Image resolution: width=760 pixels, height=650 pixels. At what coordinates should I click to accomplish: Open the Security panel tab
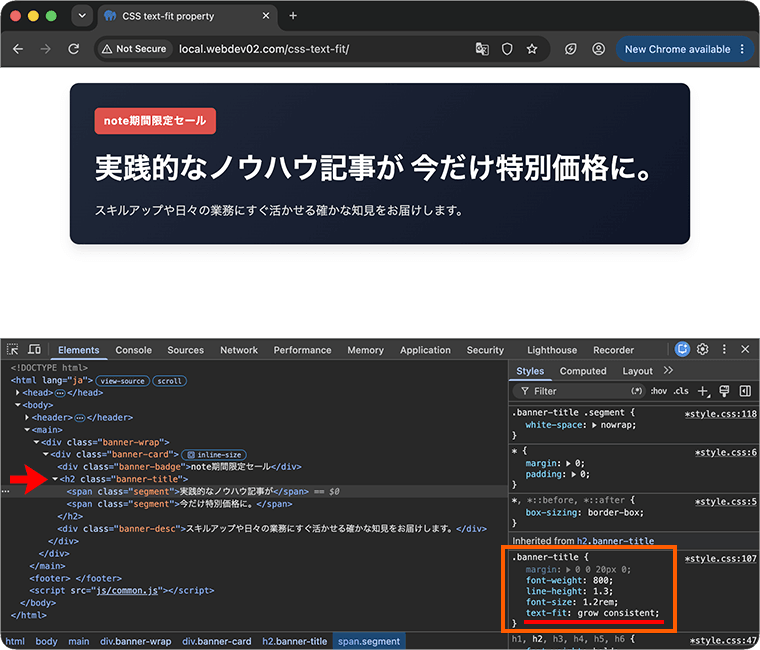coord(485,350)
